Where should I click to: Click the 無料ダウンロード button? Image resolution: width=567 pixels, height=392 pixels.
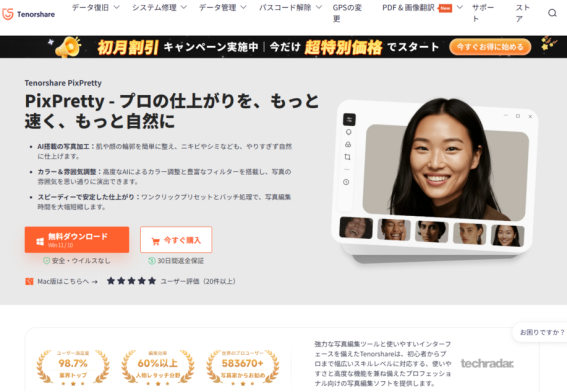(x=77, y=240)
